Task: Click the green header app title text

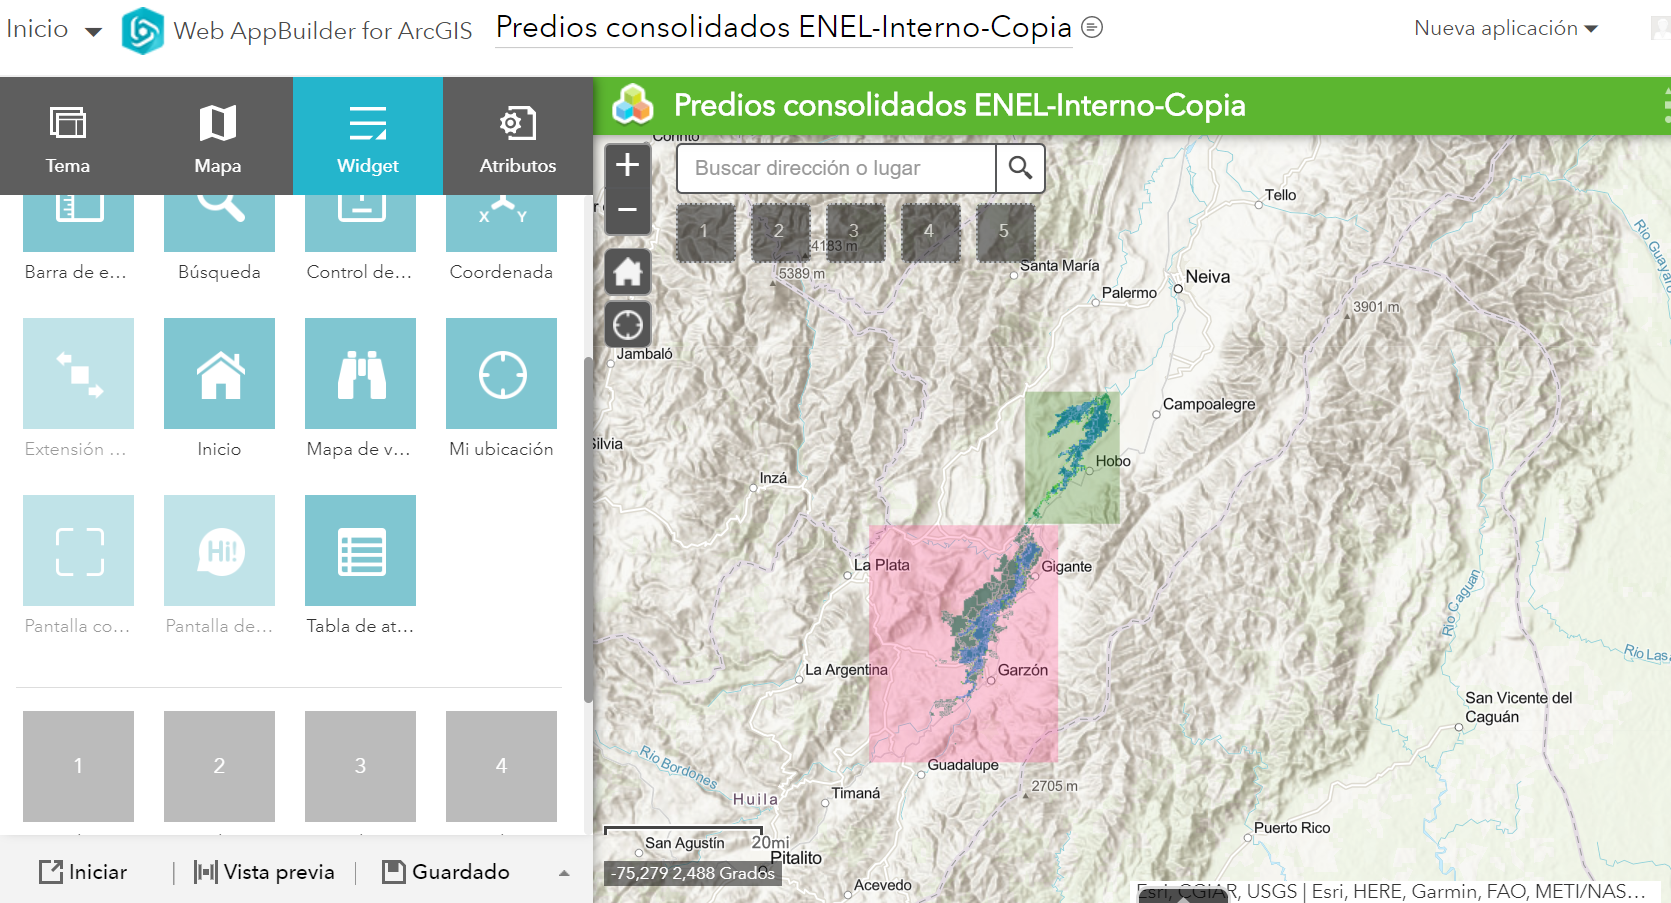Action: [x=960, y=105]
